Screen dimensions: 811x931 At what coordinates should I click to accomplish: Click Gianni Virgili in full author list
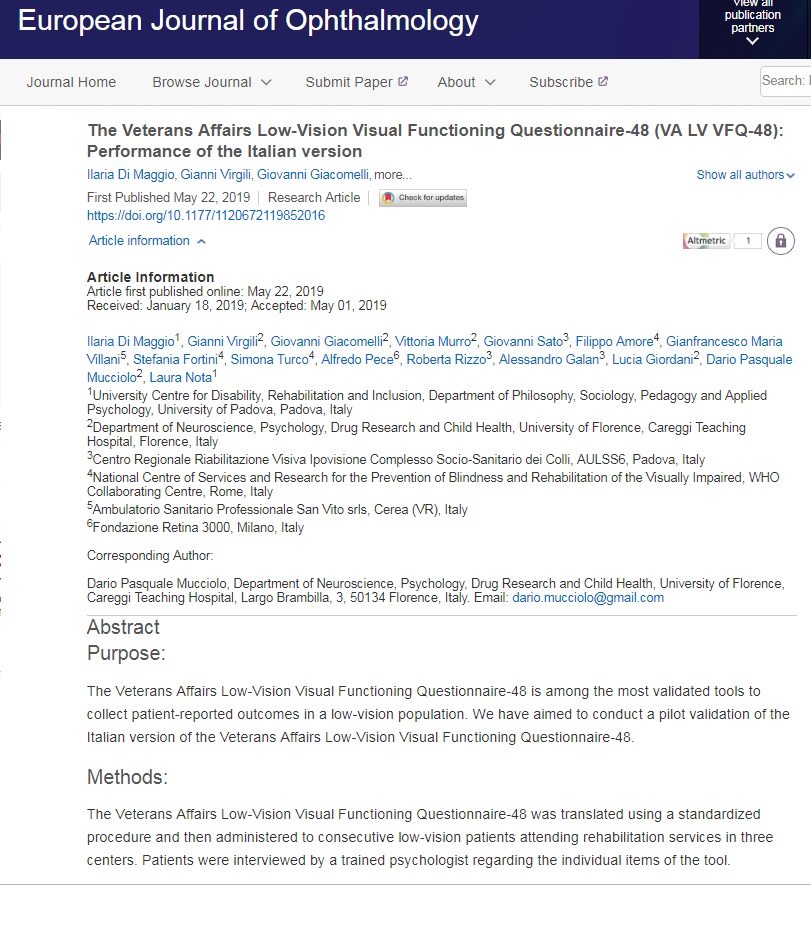(223, 341)
